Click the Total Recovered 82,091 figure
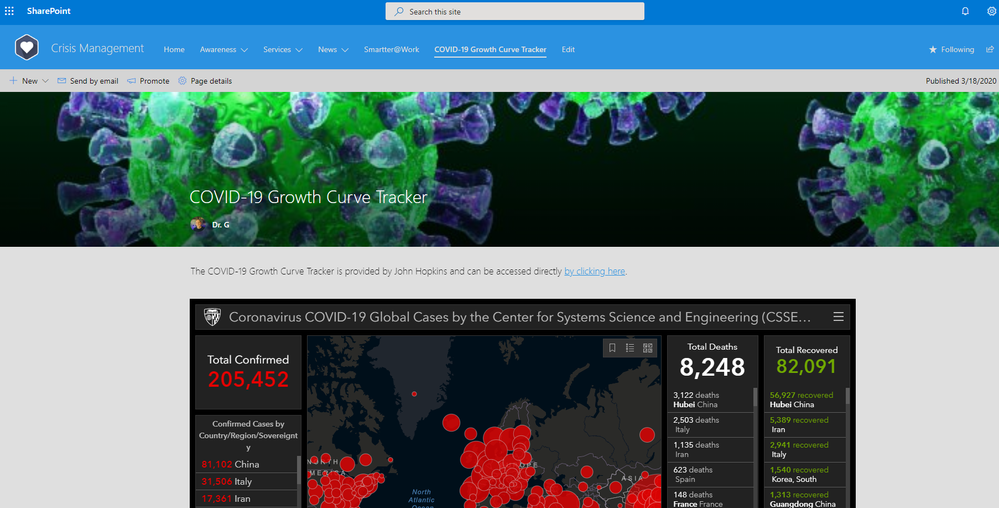The width and height of the screenshot is (999, 508). 807,366
